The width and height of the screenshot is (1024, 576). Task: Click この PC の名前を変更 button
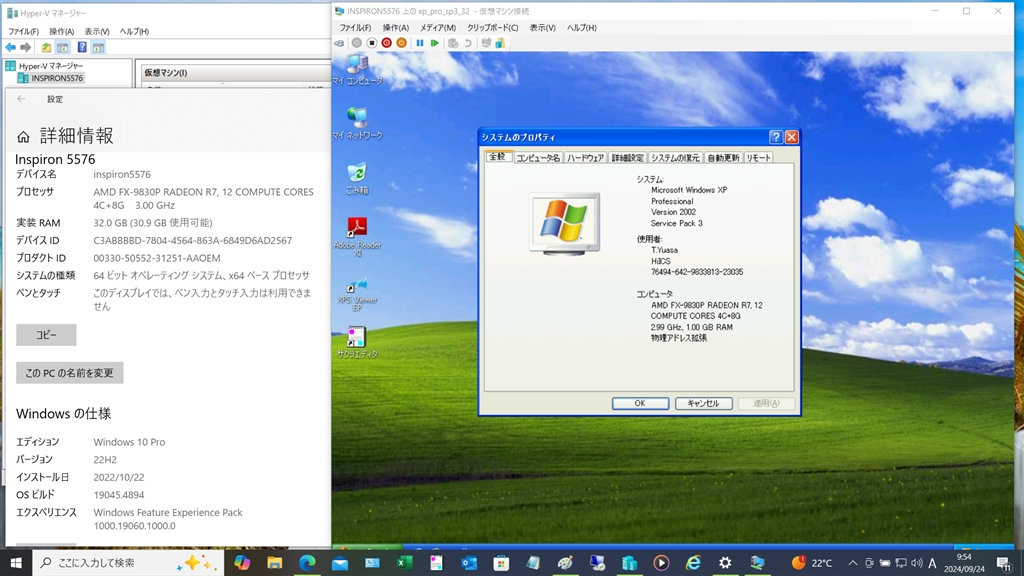click(69, 373)
